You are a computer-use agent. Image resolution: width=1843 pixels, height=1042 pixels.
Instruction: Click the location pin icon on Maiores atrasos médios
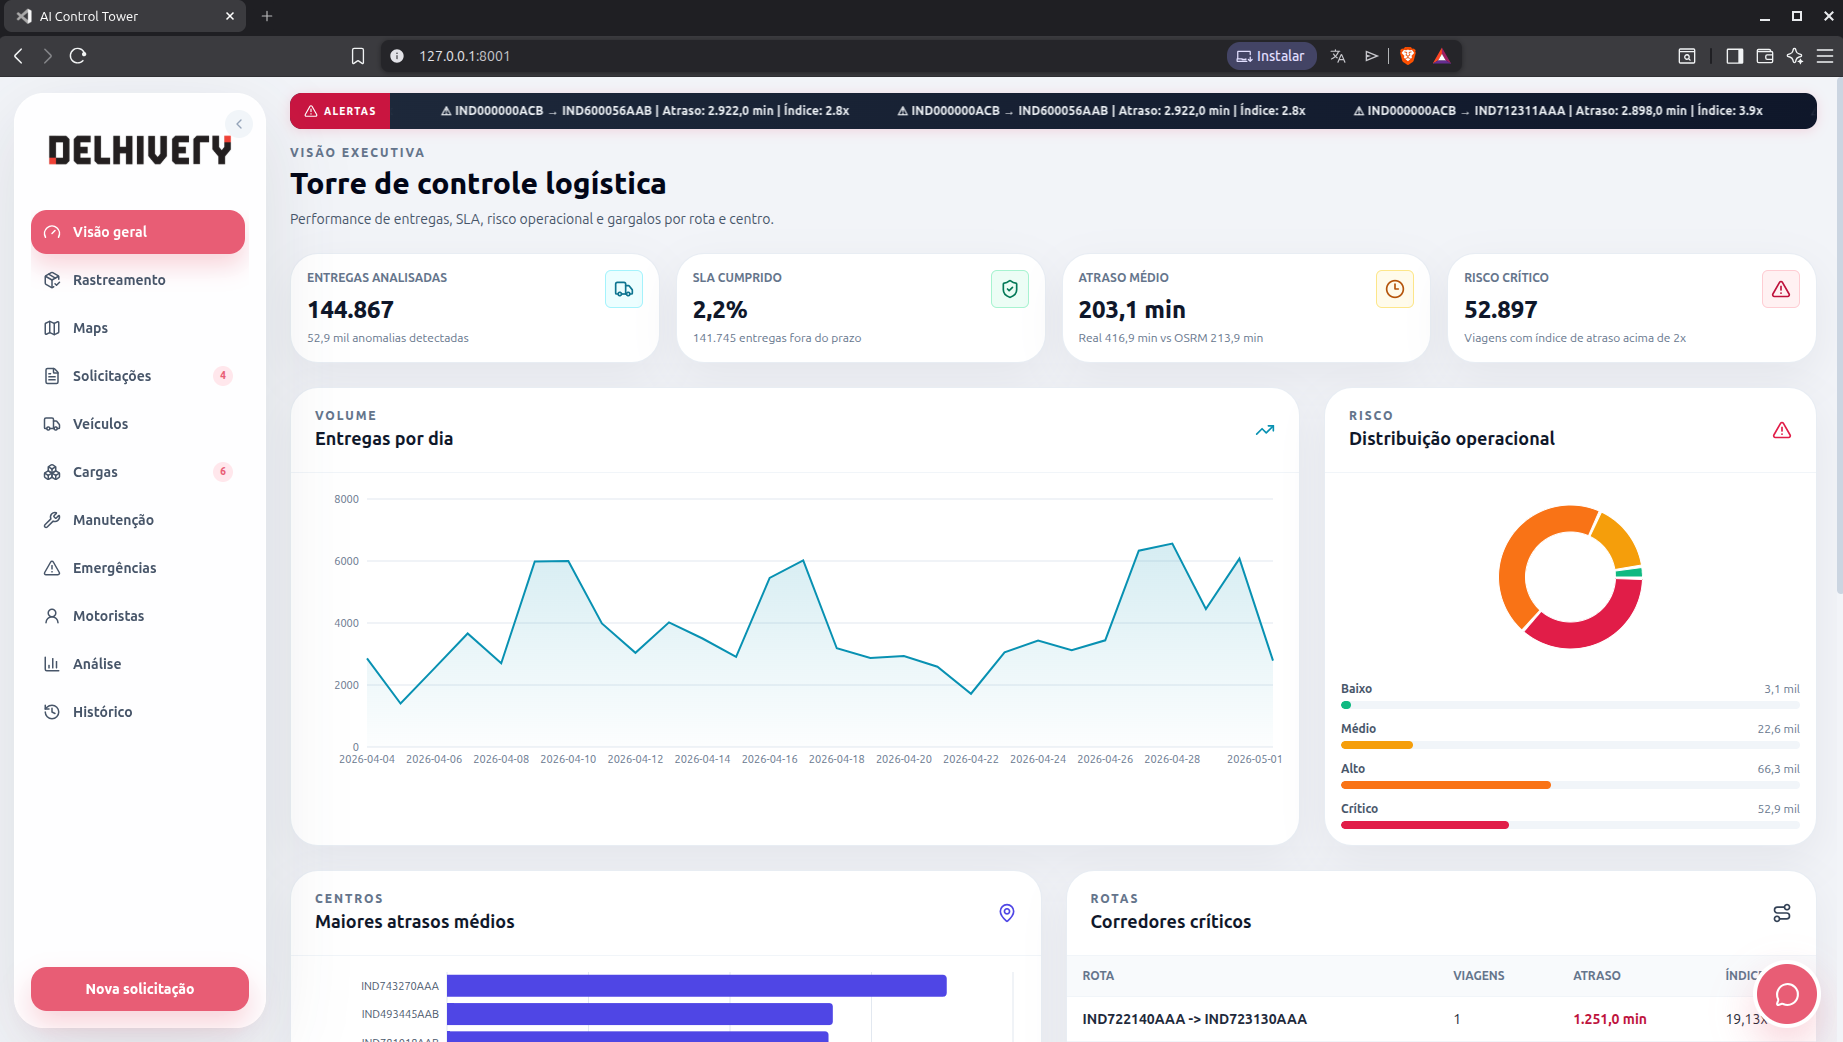[1007, 913]
